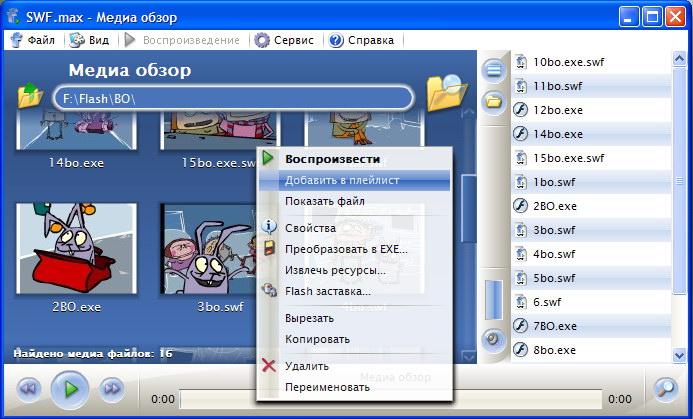Click the info icon beside Свойства
The height and width of the screenshot is (419, 693).
coord(269,227)
